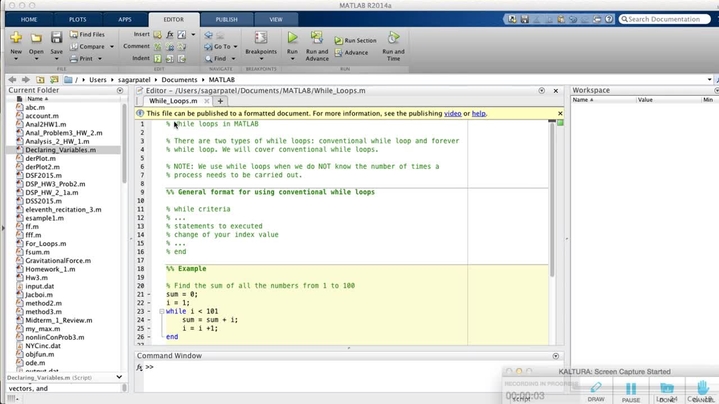Click the Navigate back arrow icon
719x404 pixels.
pyautogui.click(x=209, y=35)
